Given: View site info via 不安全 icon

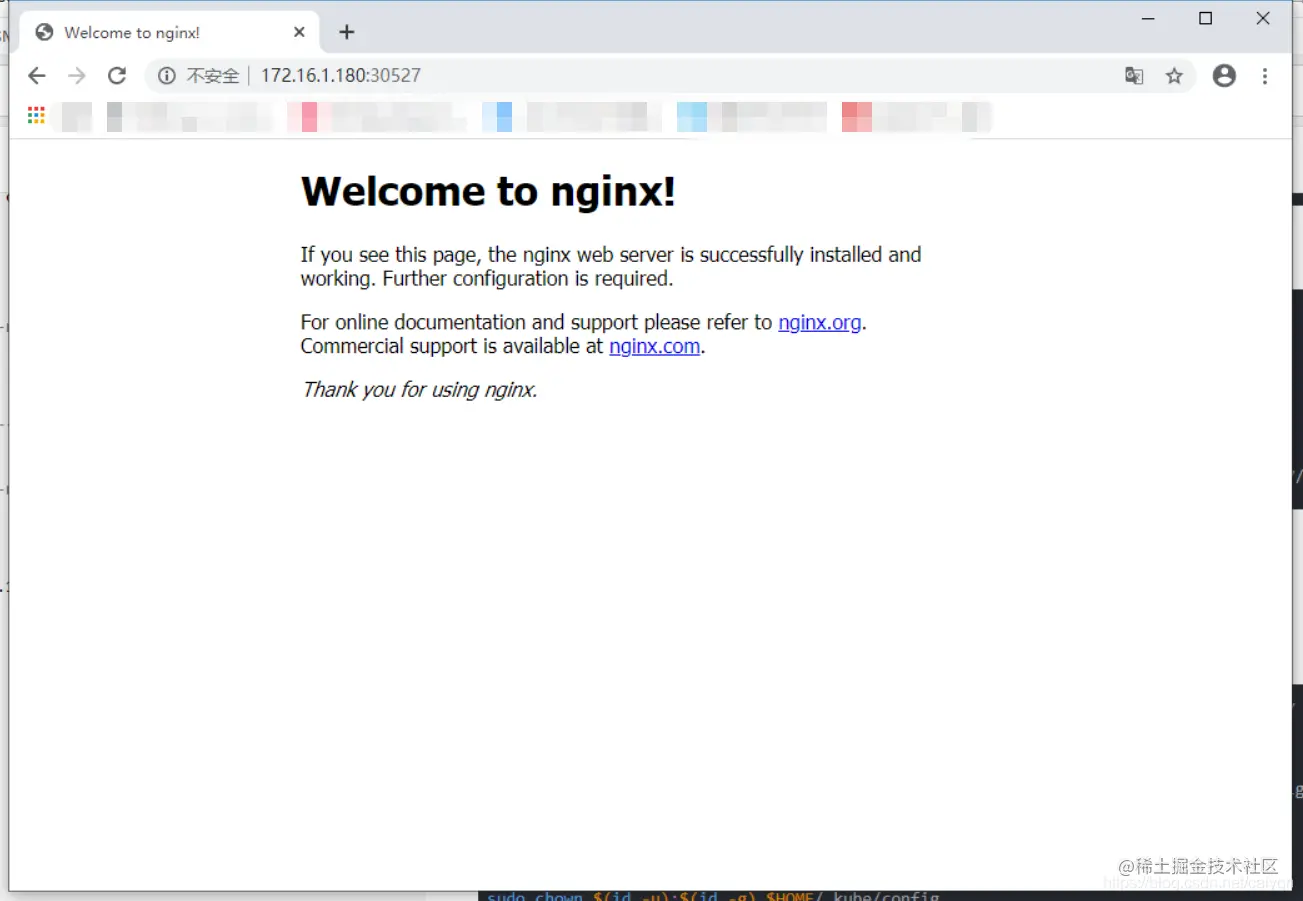Looking at the screenshot, I should (167, 76).
